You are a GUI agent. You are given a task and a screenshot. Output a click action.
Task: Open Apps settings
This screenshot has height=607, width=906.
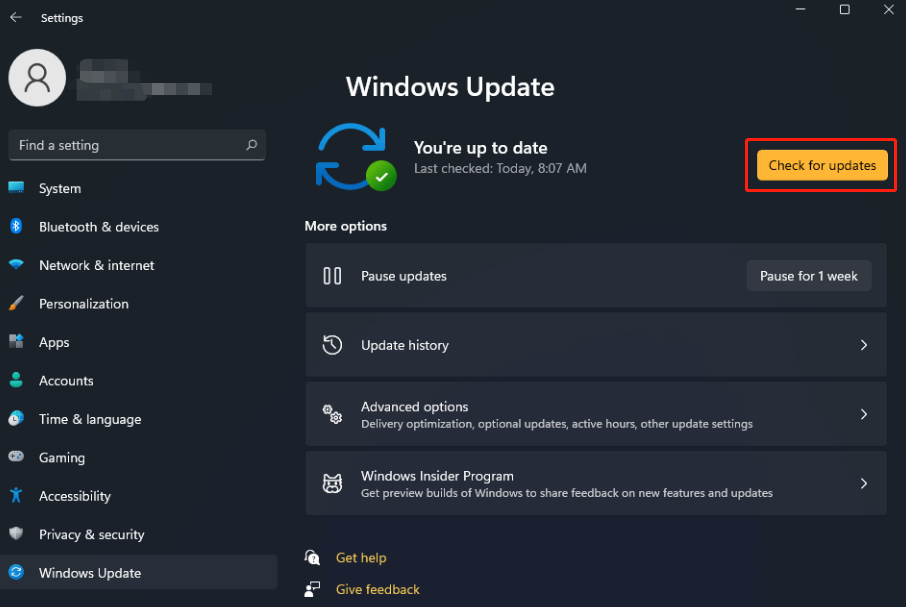[139, 342]
